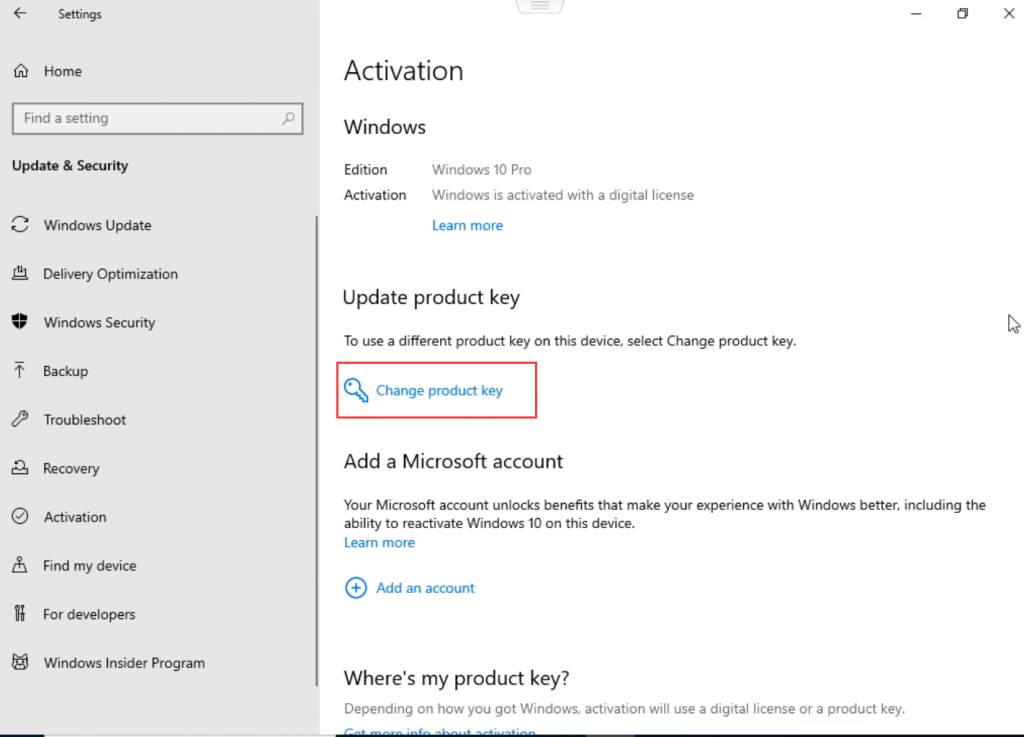Open Windows Insider Program page

(x=124, y=663)
